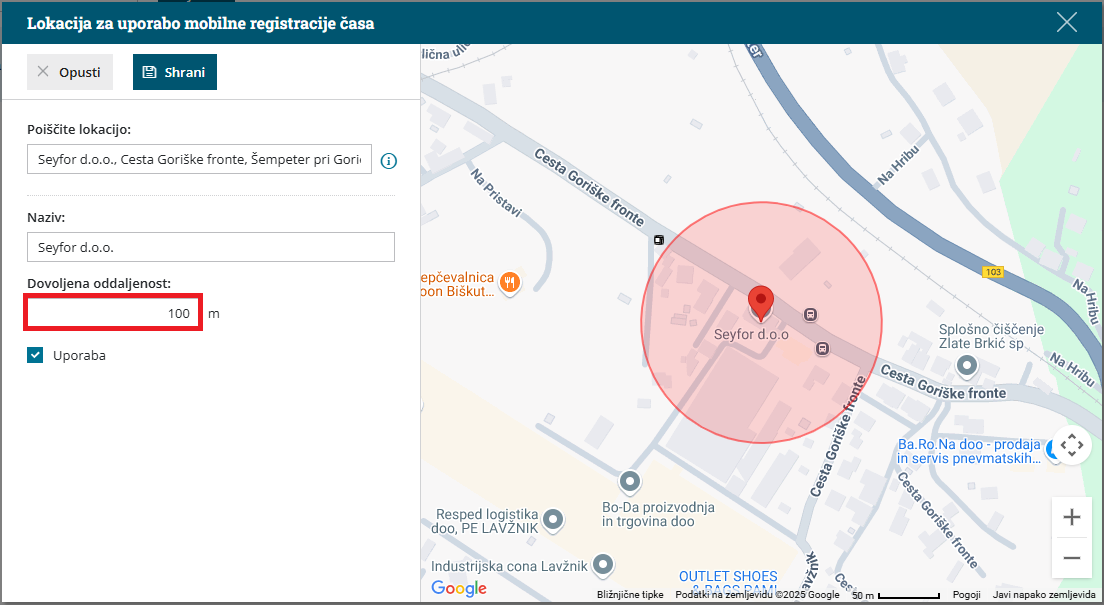The width and height of the screenshot is (1104, 605).
Task: Click the Opusti cancel button
Action: pyautogui.click(x=70, y=72)
